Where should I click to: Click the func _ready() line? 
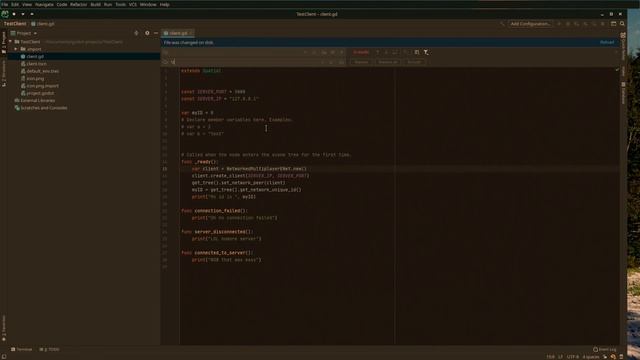point(200,162)
